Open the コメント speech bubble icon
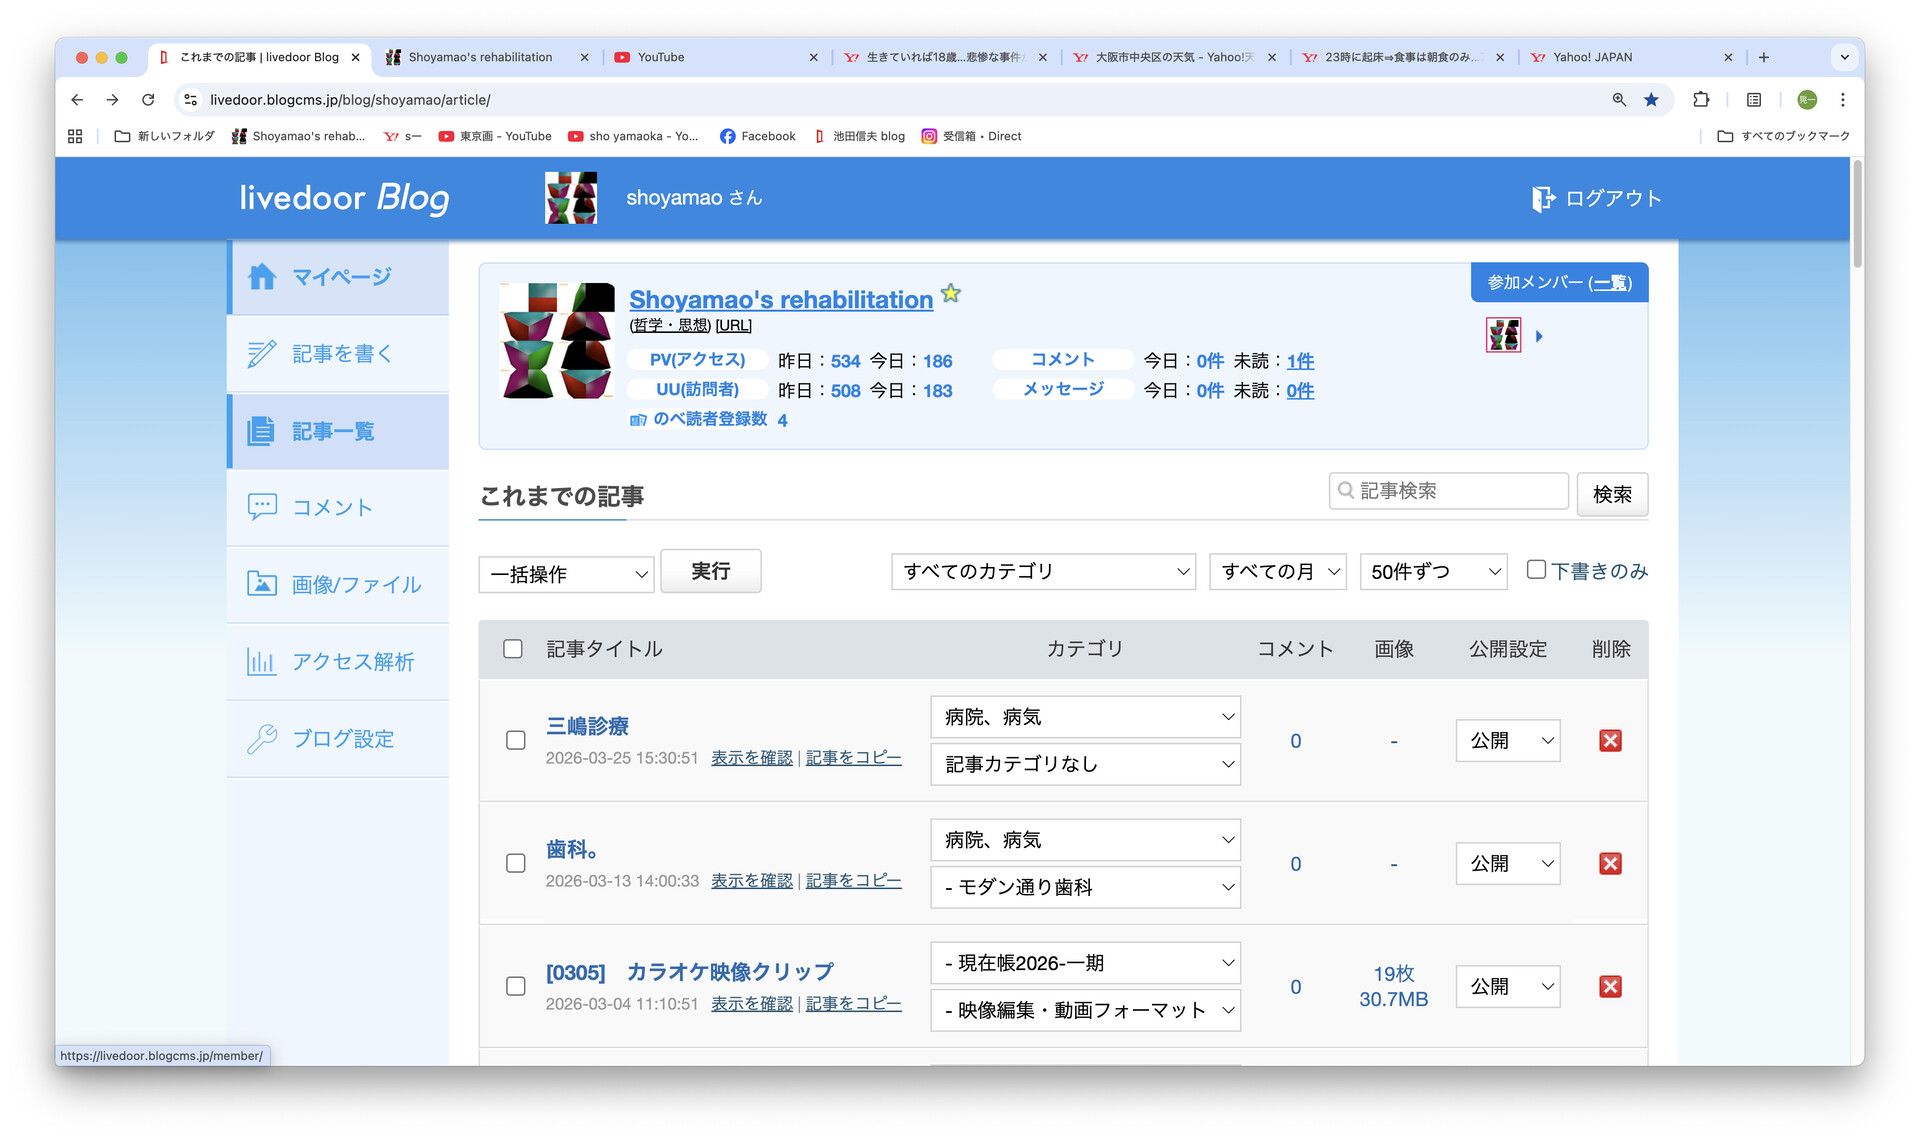The height and width of the screenshot is (1139, 1920). click(262, 507)
